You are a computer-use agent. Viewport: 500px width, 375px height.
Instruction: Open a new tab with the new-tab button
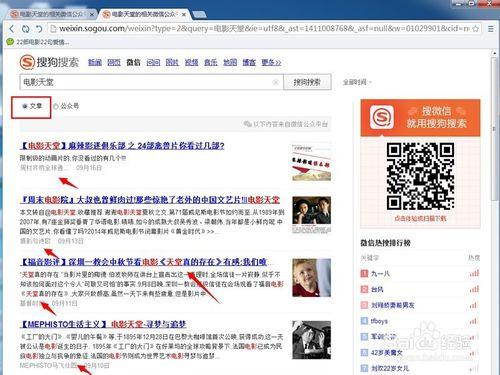(x=199, y=14)
